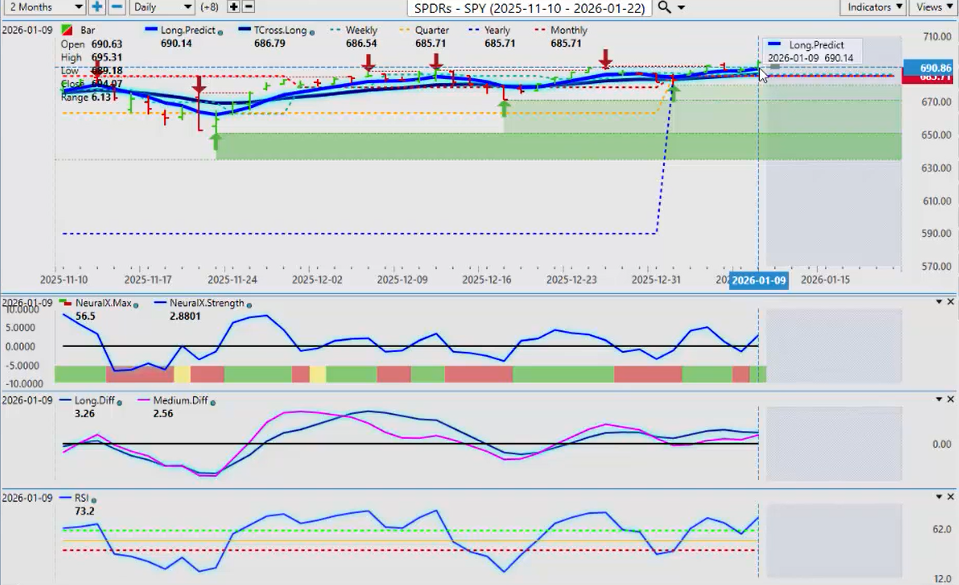Expand the arrow beside the search icon

[682, 7]
